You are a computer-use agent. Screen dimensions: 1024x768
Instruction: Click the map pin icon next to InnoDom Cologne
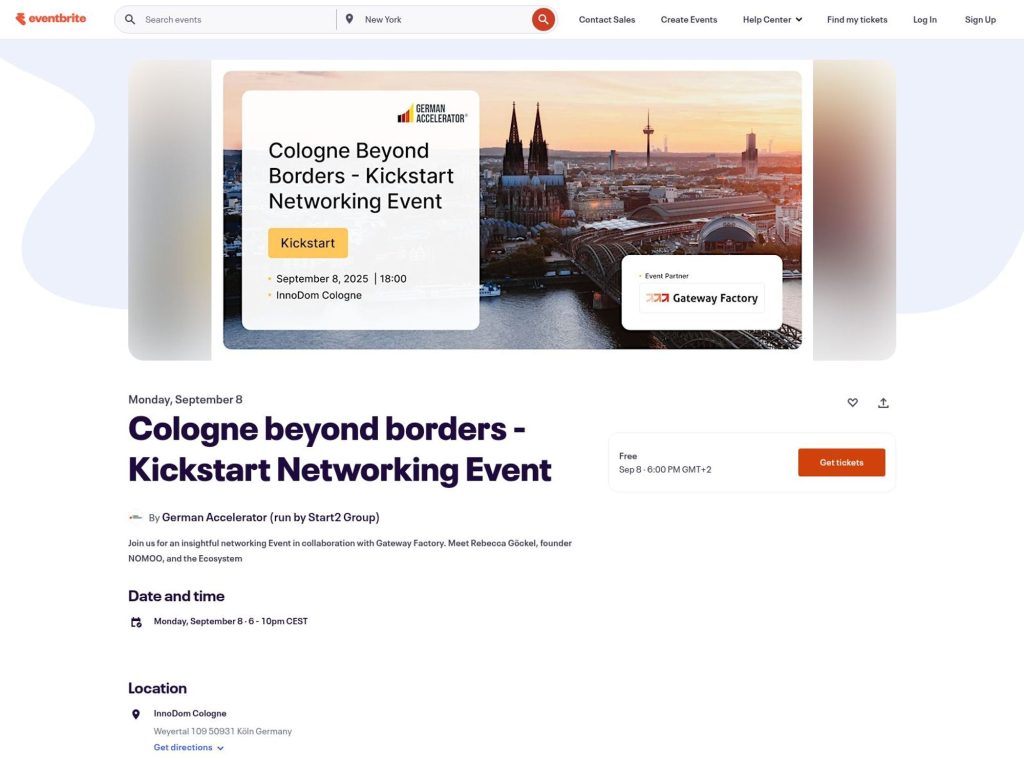click(x=136, y=713)
